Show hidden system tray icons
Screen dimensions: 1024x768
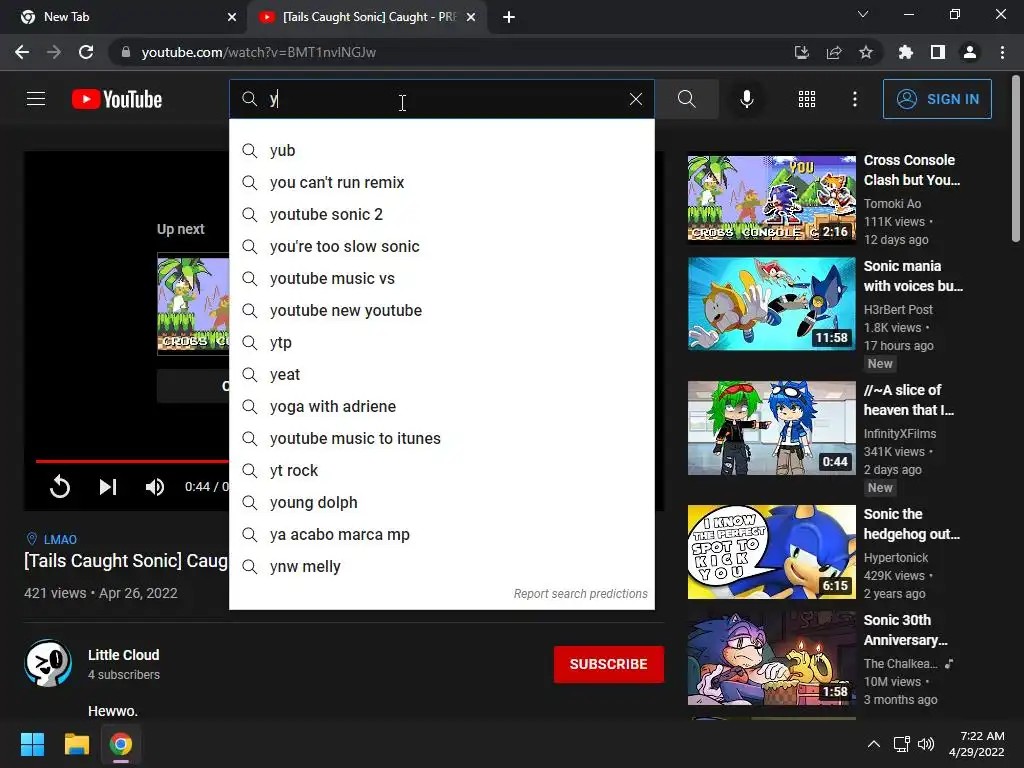pos(874,744)
